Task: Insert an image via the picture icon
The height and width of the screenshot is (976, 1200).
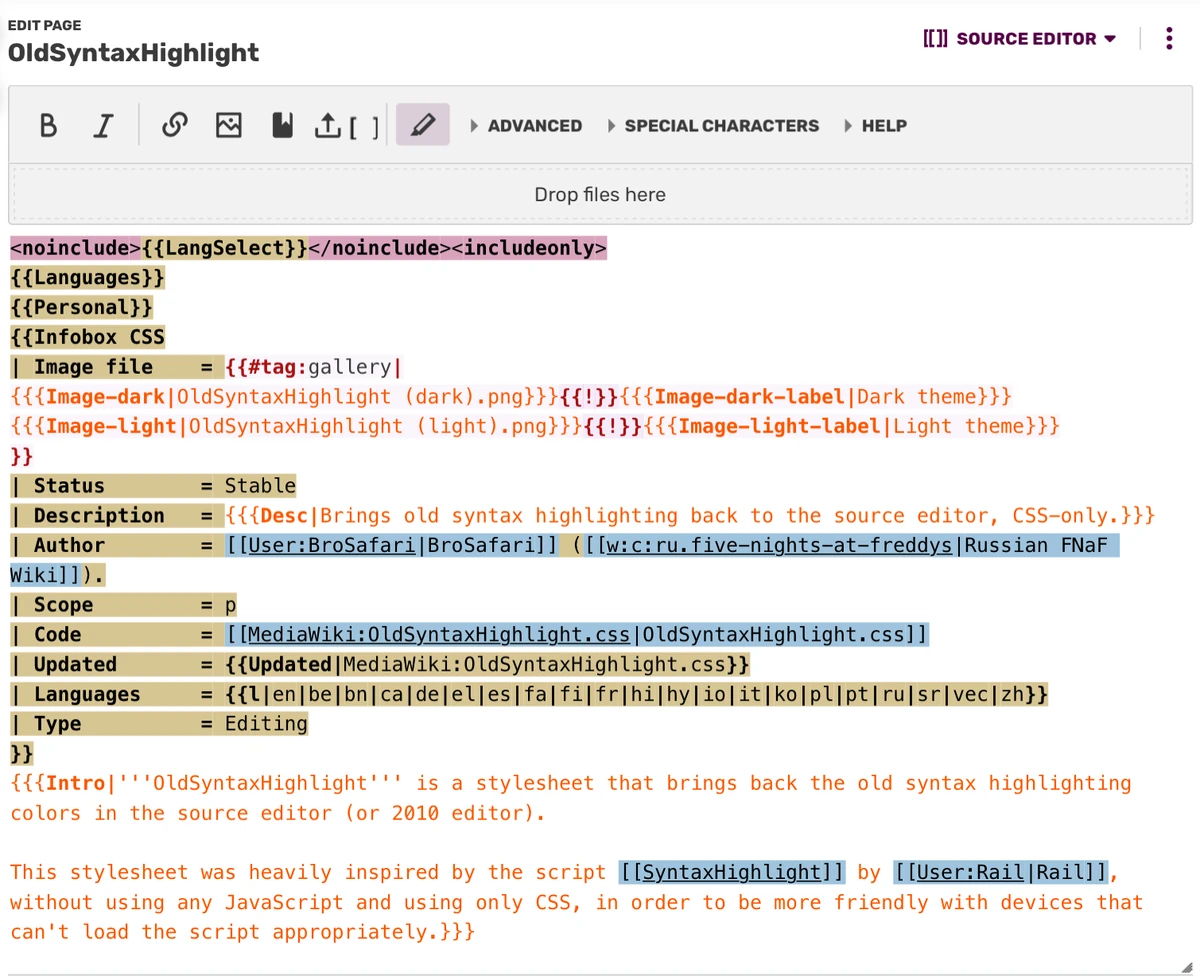Action: click(x=229, y=125)
